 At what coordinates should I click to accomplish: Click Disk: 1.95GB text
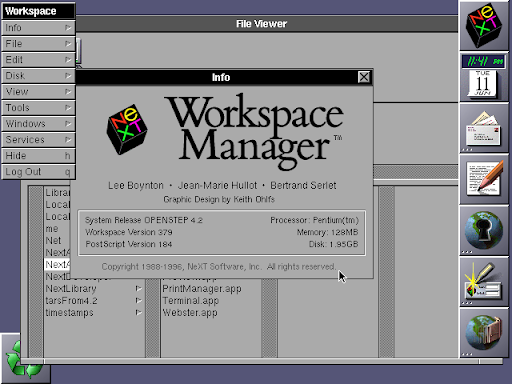pos(333,244)
